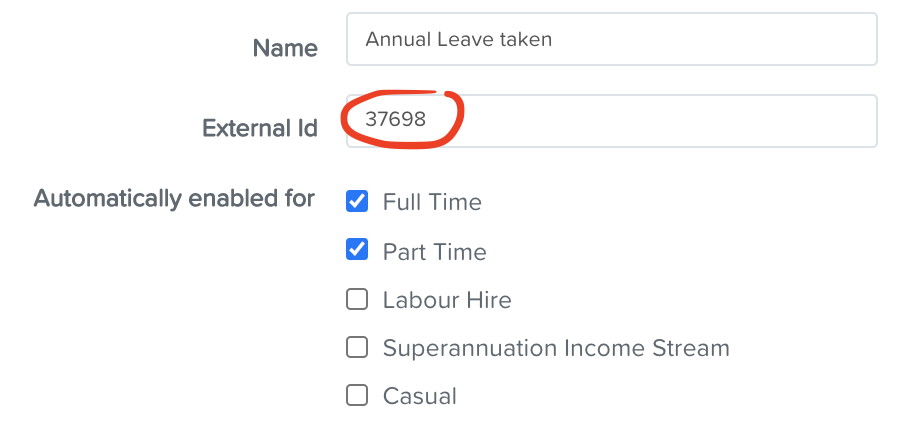The height and width of the screenshot is (426, 924).
Task: Click the Labour Hire label text
Action: click(447, 300)
